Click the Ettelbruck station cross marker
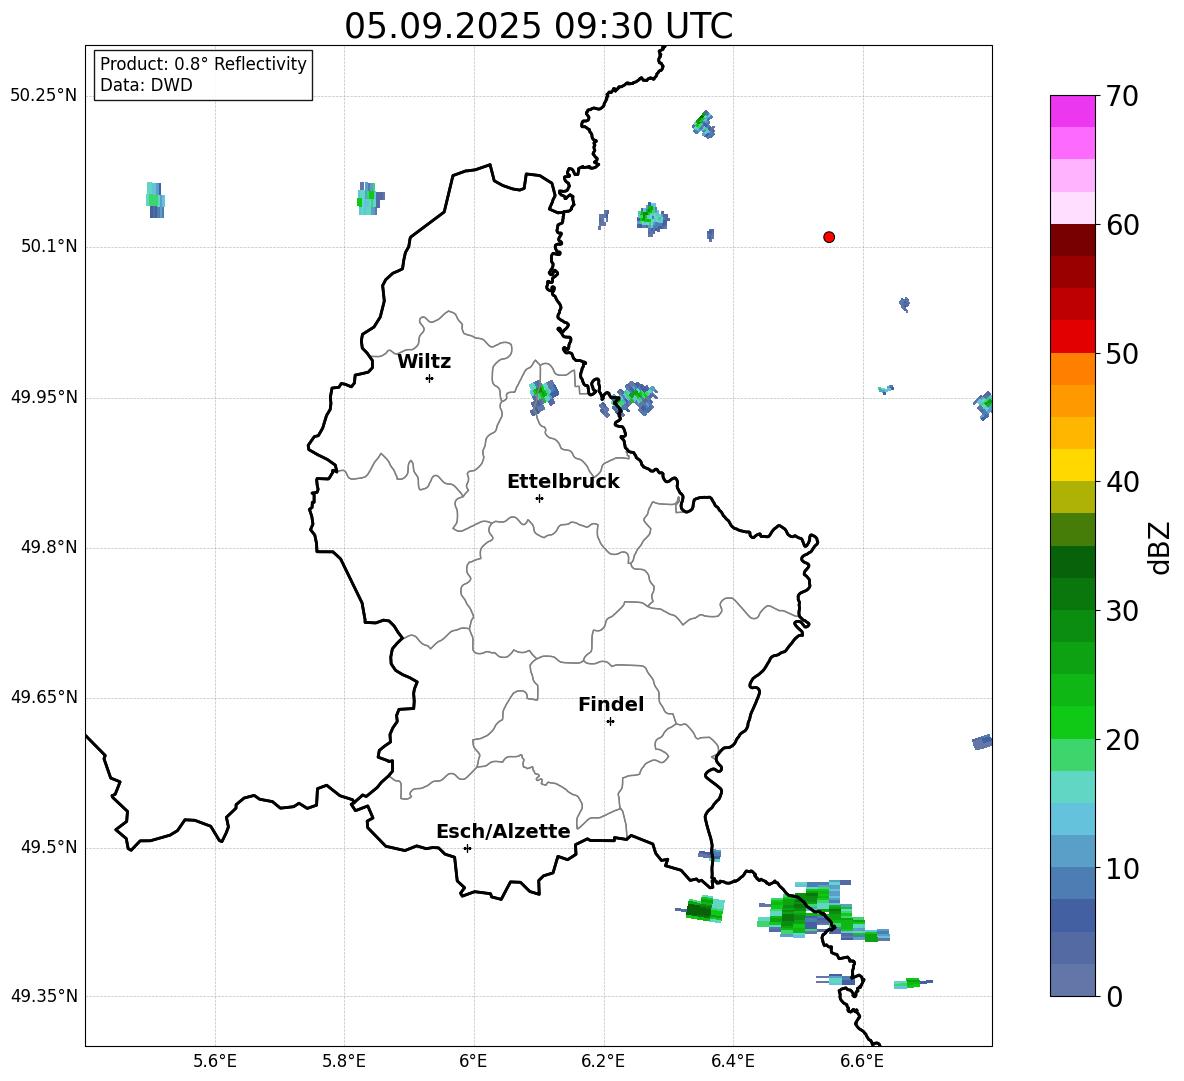The image size is (1184, 1081). (539, 498)
